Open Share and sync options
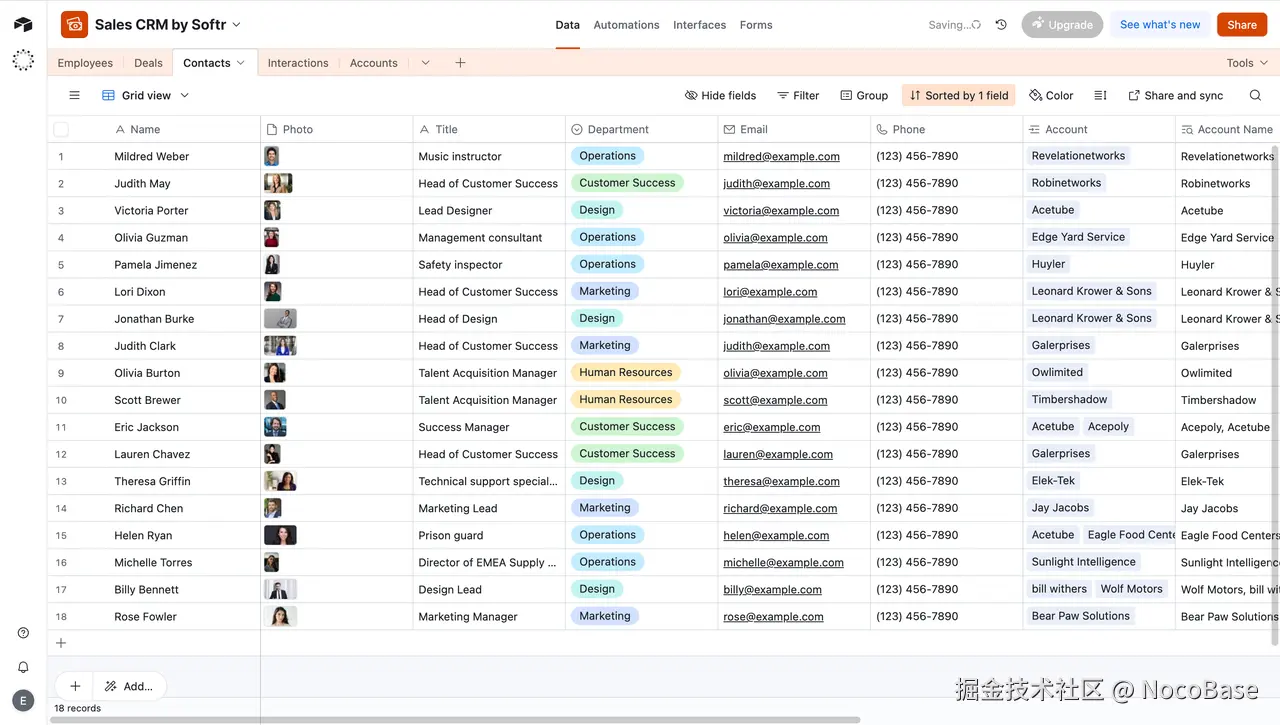Viewport: 1280px width, 725px height. [1175, 95]
